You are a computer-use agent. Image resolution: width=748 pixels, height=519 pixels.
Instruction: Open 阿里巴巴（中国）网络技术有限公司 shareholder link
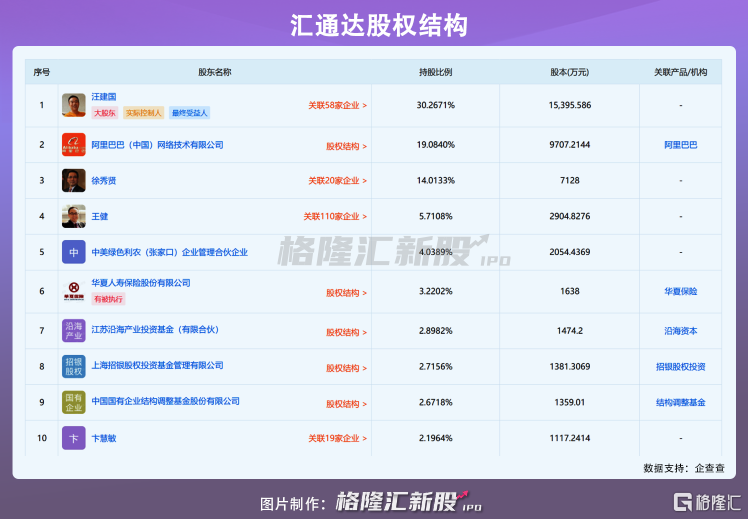(157, 145)
